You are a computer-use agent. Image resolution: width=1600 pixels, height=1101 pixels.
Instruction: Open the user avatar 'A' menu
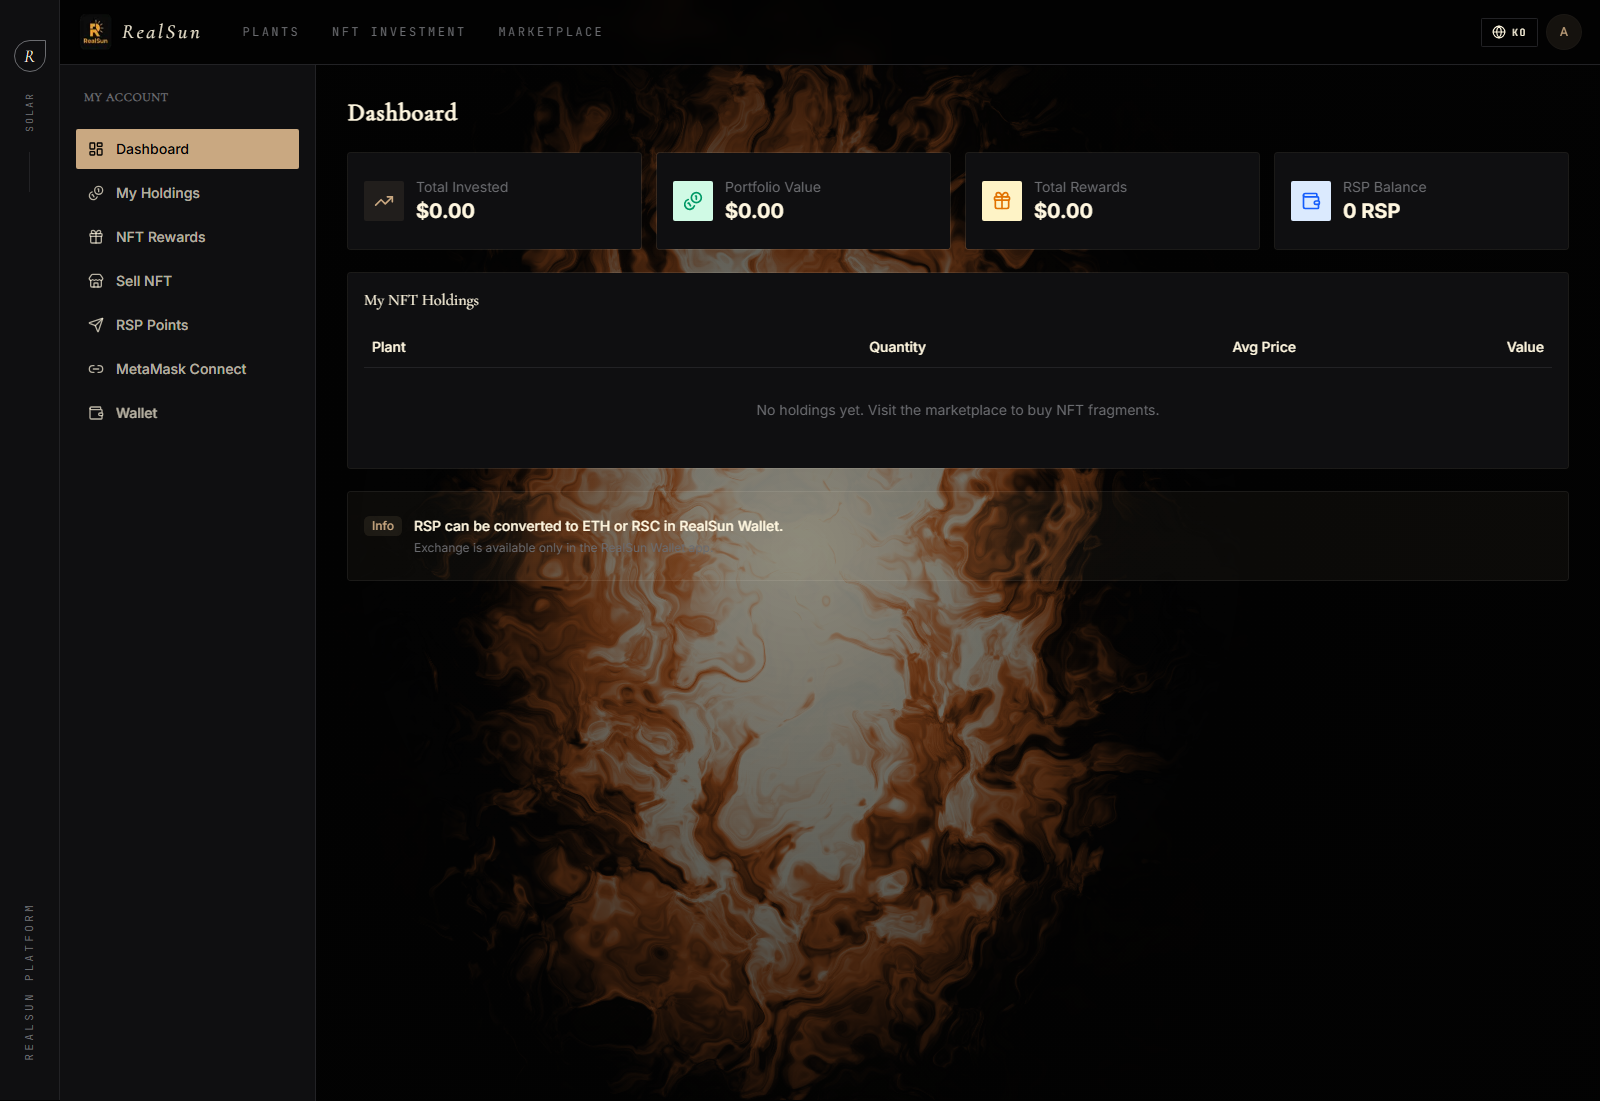(1564, 32)
